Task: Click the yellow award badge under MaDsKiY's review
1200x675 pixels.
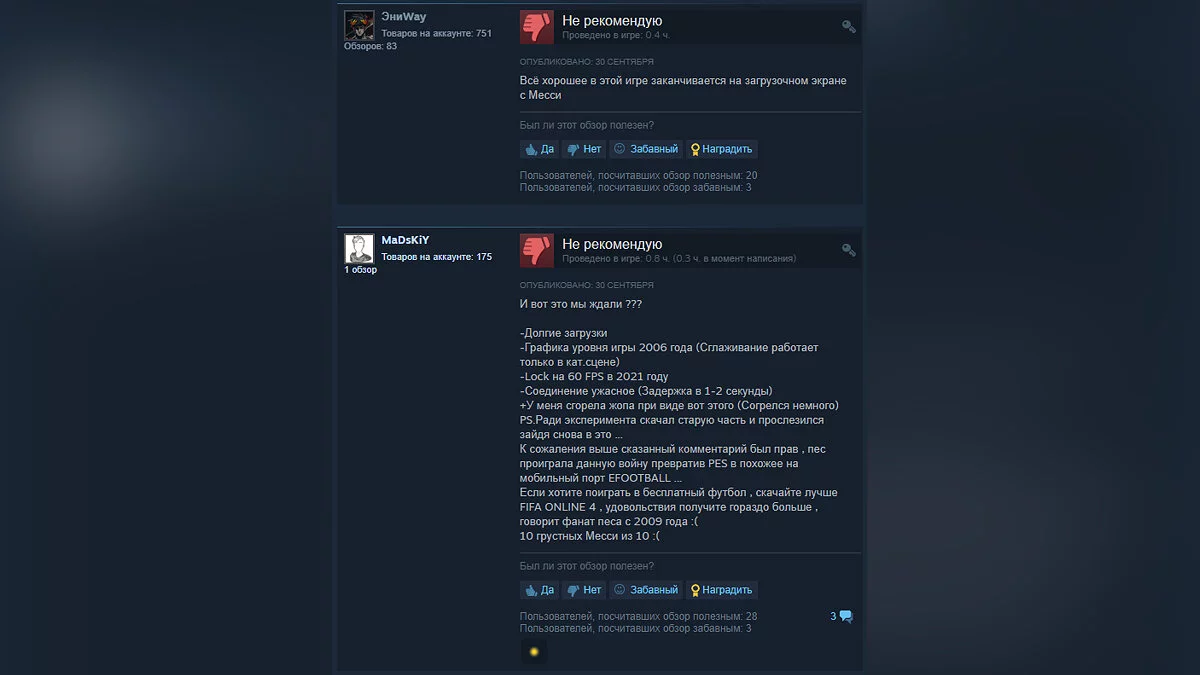Action: 534,652
